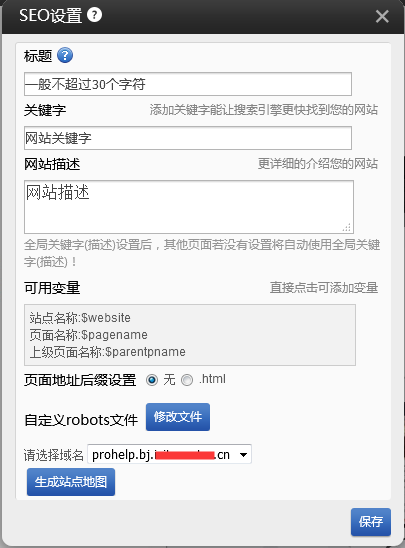Insert variable 页面名称:$pagename
This screenshot has height=548, width=405.
88,335
